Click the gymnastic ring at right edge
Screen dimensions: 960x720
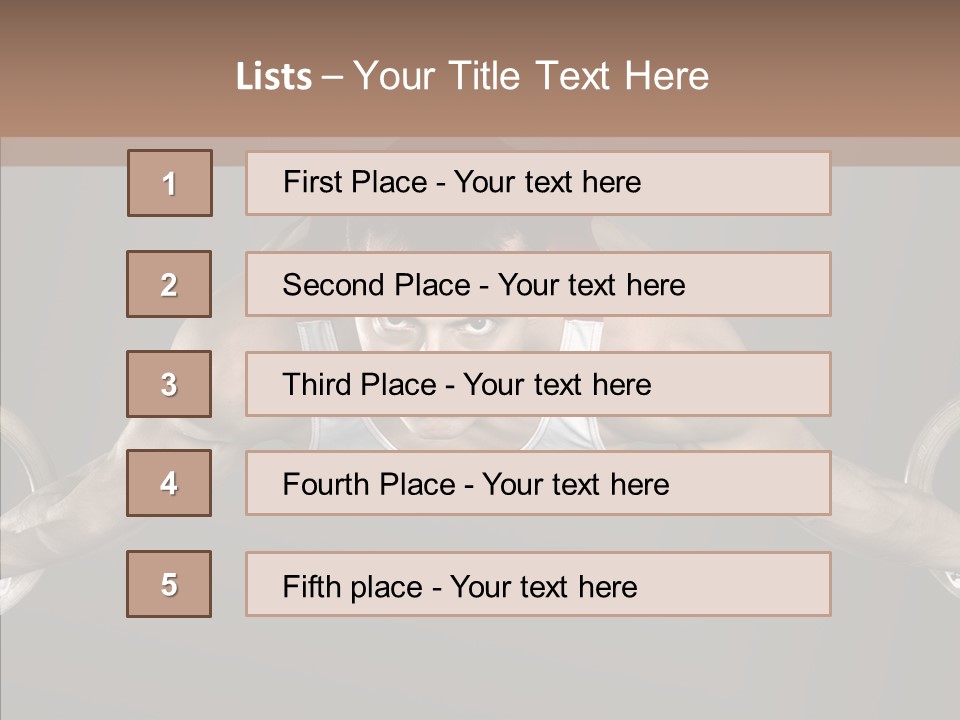click(935, 460)
